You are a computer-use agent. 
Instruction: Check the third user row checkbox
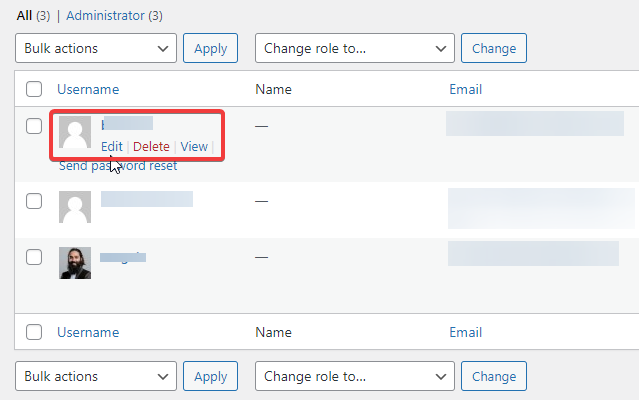click(x=34, y=257)
